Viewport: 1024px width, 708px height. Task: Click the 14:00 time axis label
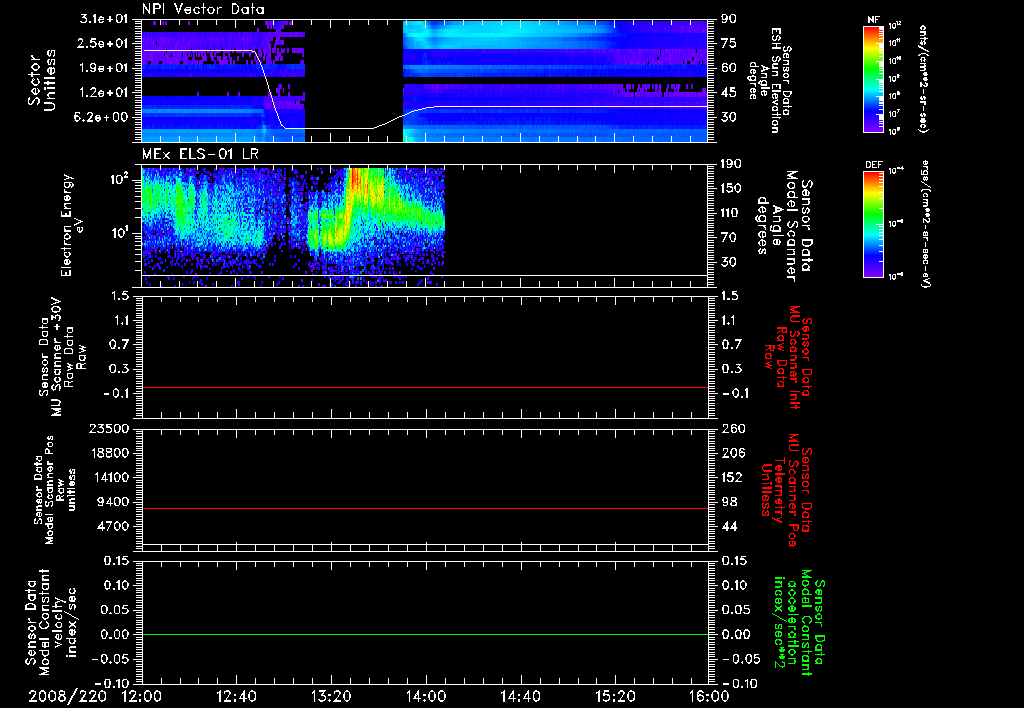[426, 696]
